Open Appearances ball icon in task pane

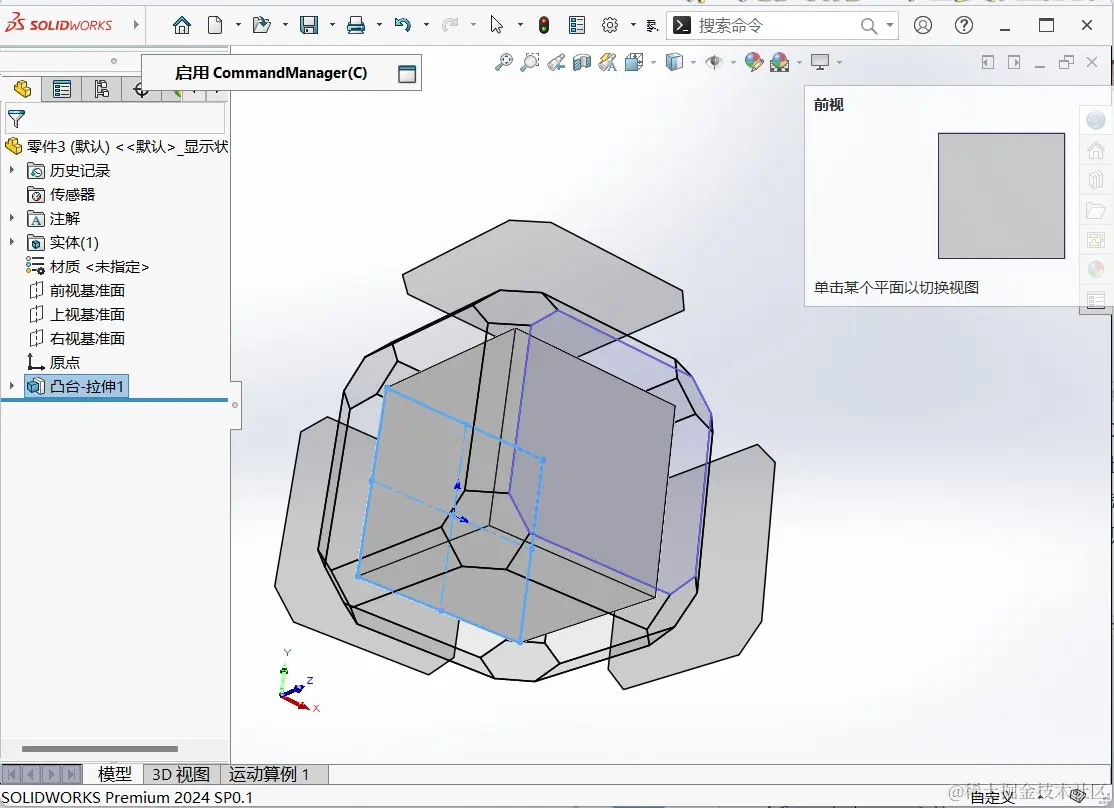1096,269
